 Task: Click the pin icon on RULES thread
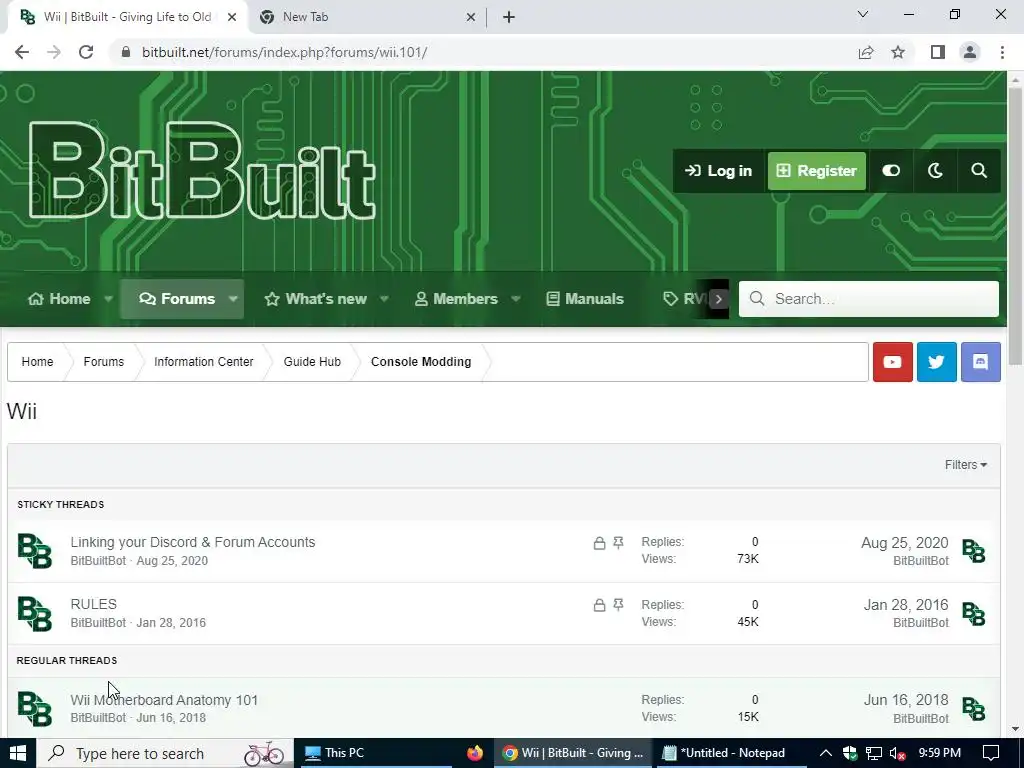618,605
